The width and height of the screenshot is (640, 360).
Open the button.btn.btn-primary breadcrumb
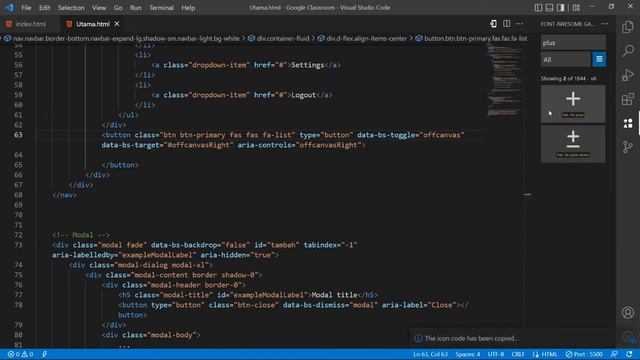[476, 38]
